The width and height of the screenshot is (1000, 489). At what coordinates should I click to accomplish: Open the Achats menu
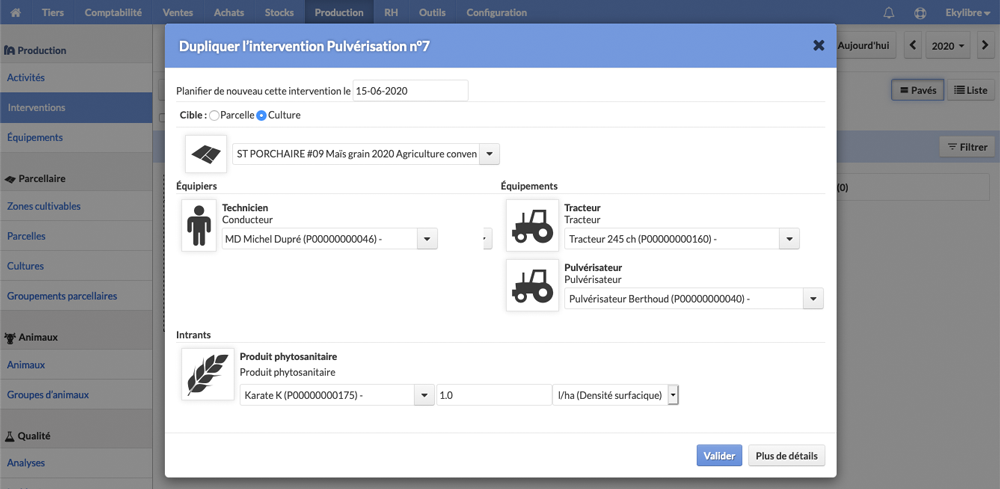pyautogui.click(x=229, y=12)
